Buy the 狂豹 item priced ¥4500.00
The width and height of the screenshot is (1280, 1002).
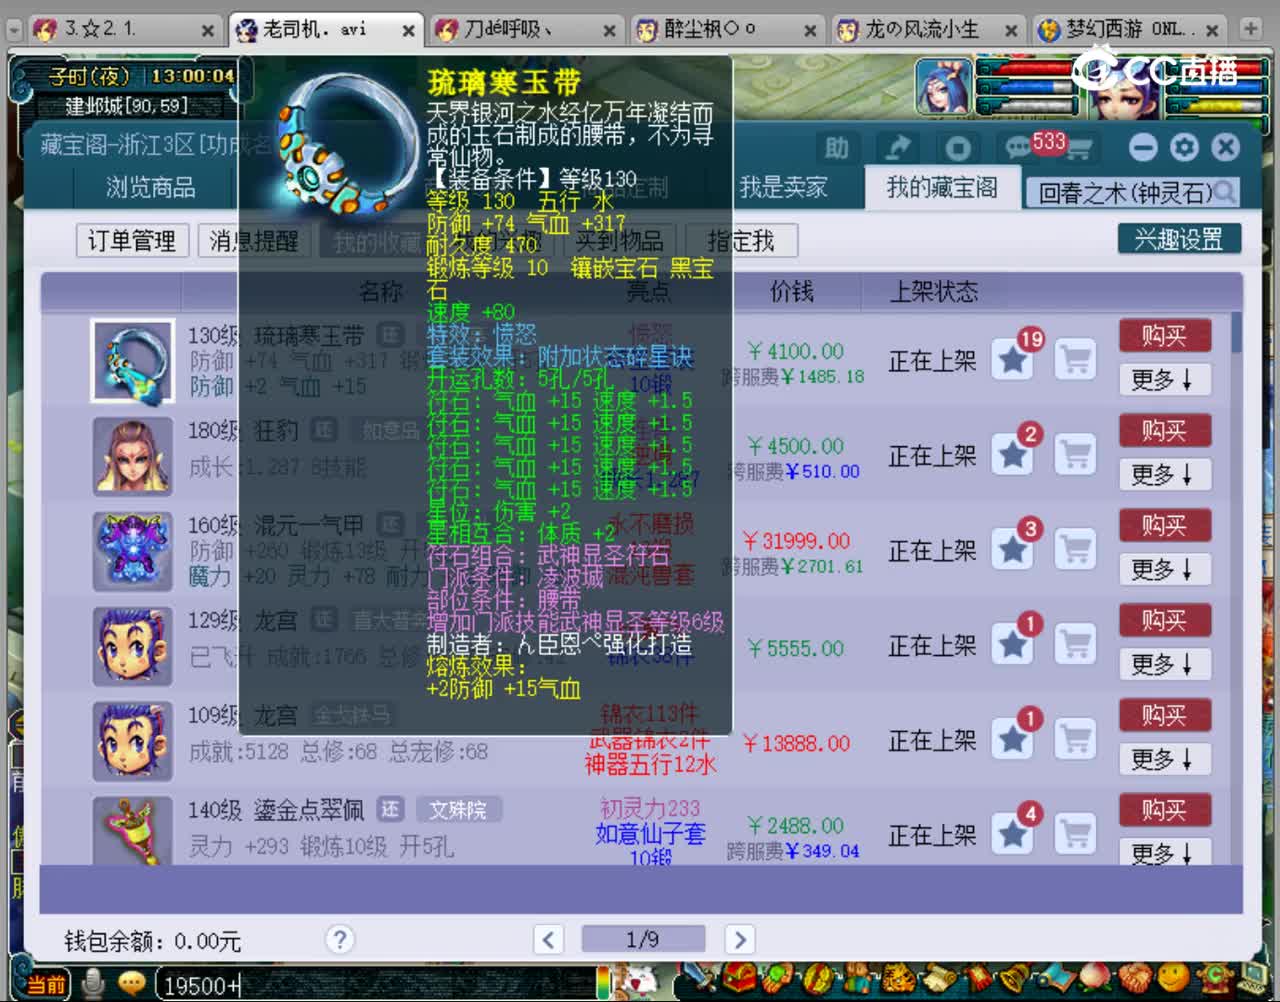coord(1164,430)
